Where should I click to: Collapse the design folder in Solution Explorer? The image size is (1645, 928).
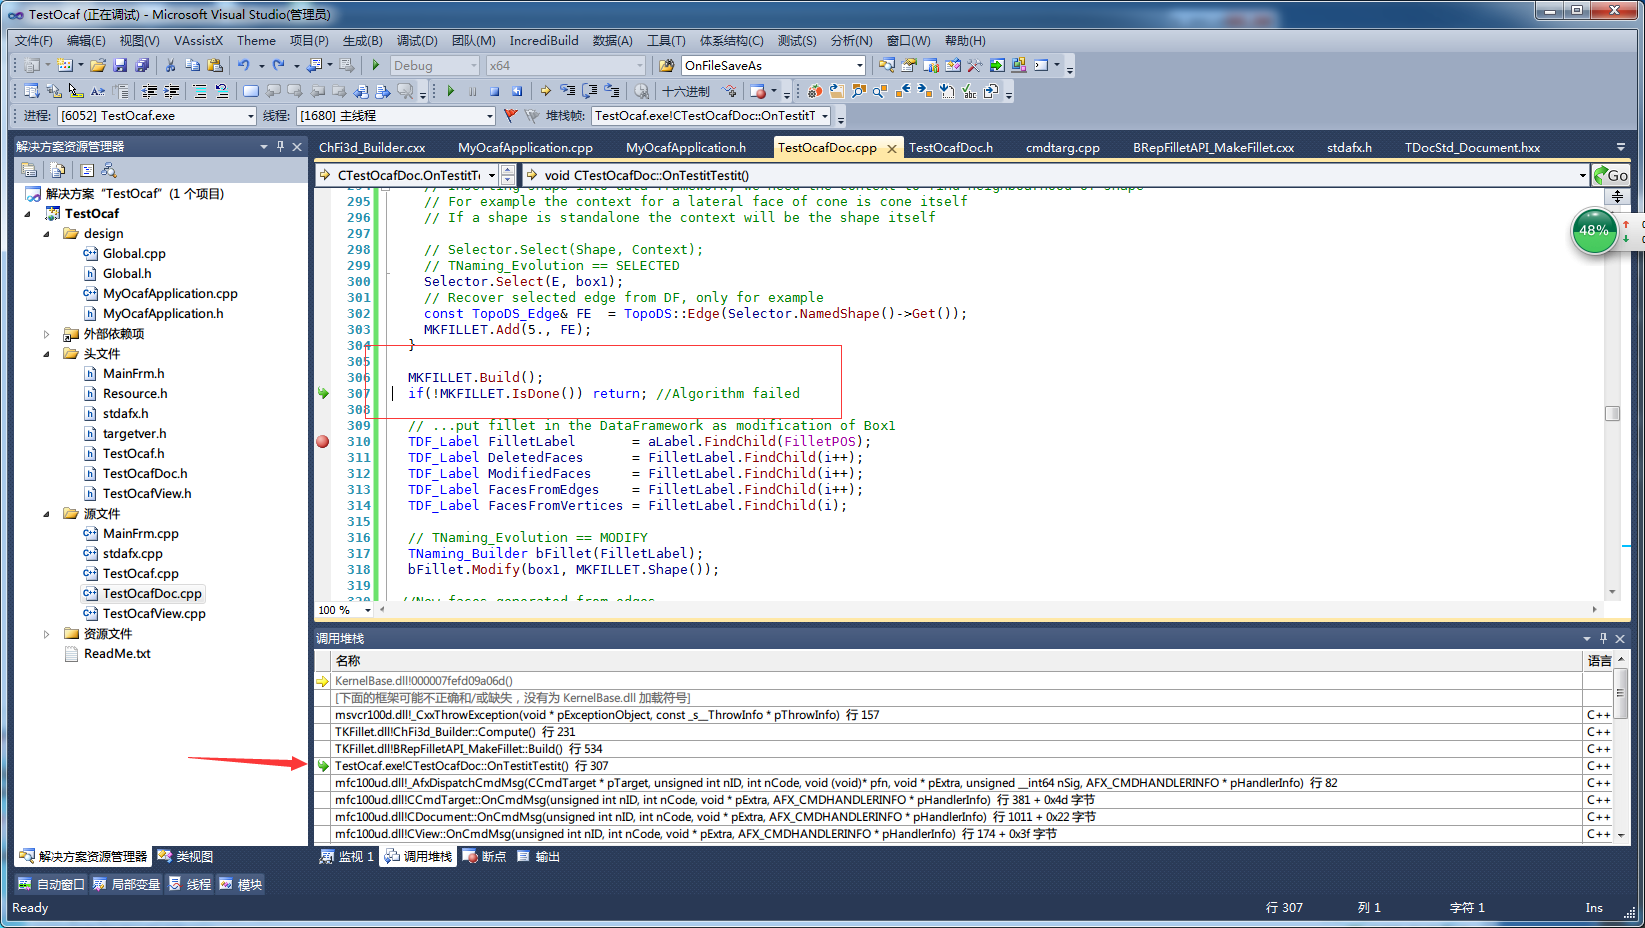coord(46,234)
